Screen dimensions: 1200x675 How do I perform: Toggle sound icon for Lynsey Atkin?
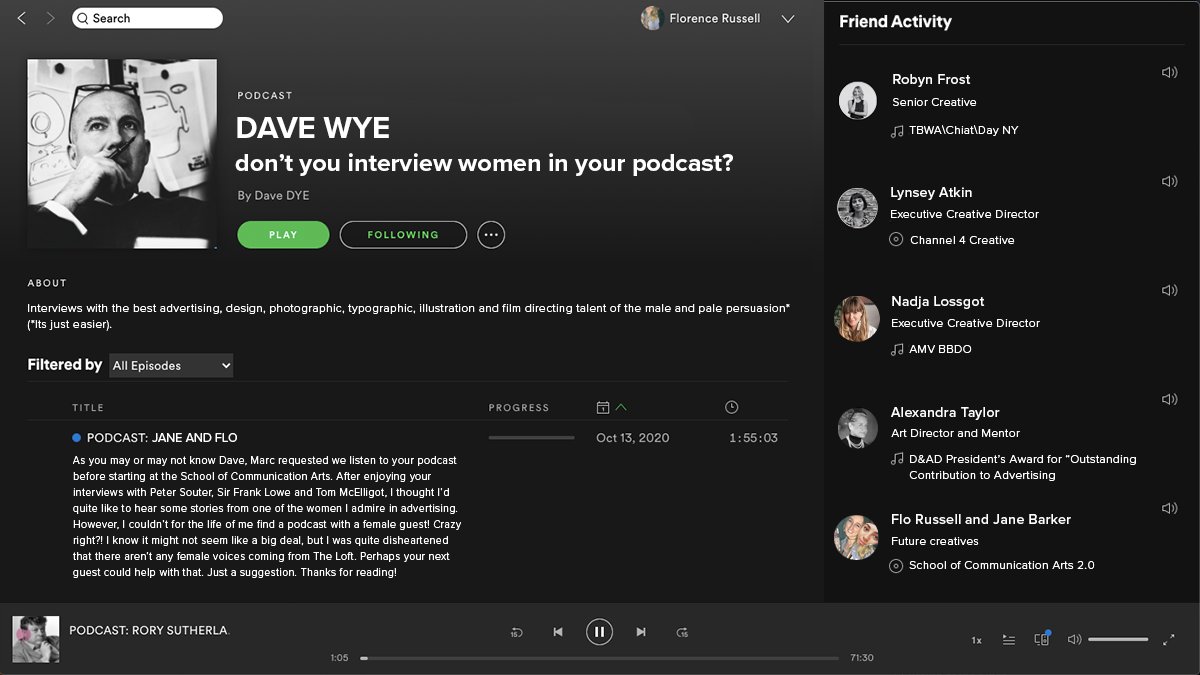pyautogui.click(x=1169, y=181)
